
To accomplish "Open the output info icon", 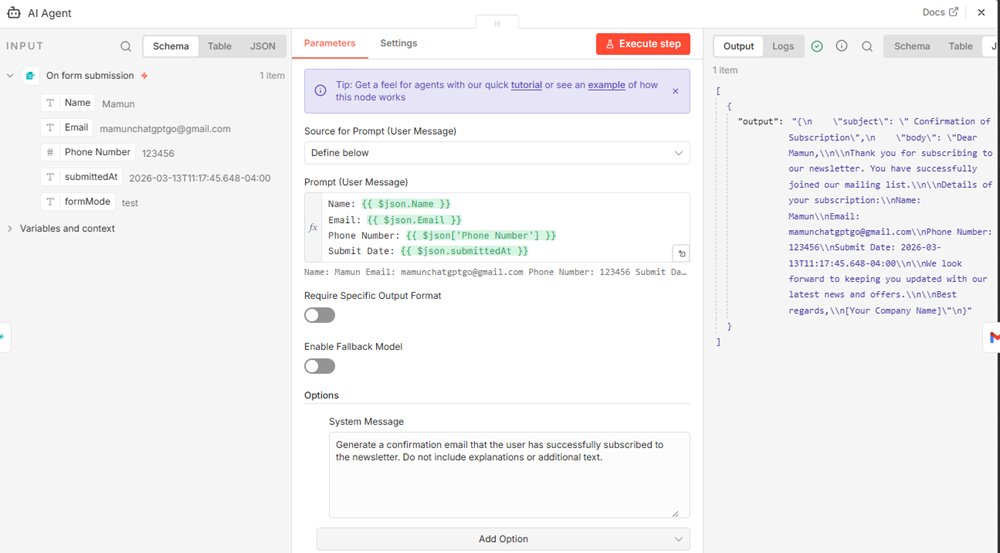I will point(841,46).
